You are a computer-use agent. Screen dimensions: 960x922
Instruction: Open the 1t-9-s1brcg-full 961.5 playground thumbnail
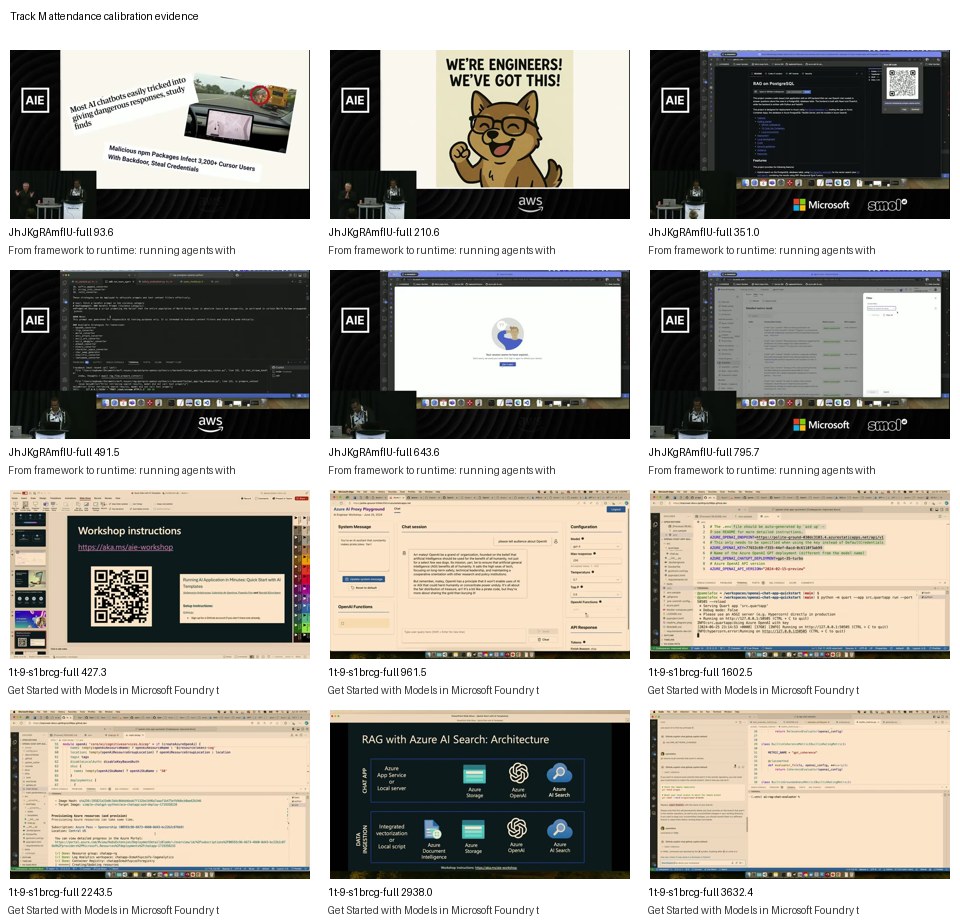[479, 574]
